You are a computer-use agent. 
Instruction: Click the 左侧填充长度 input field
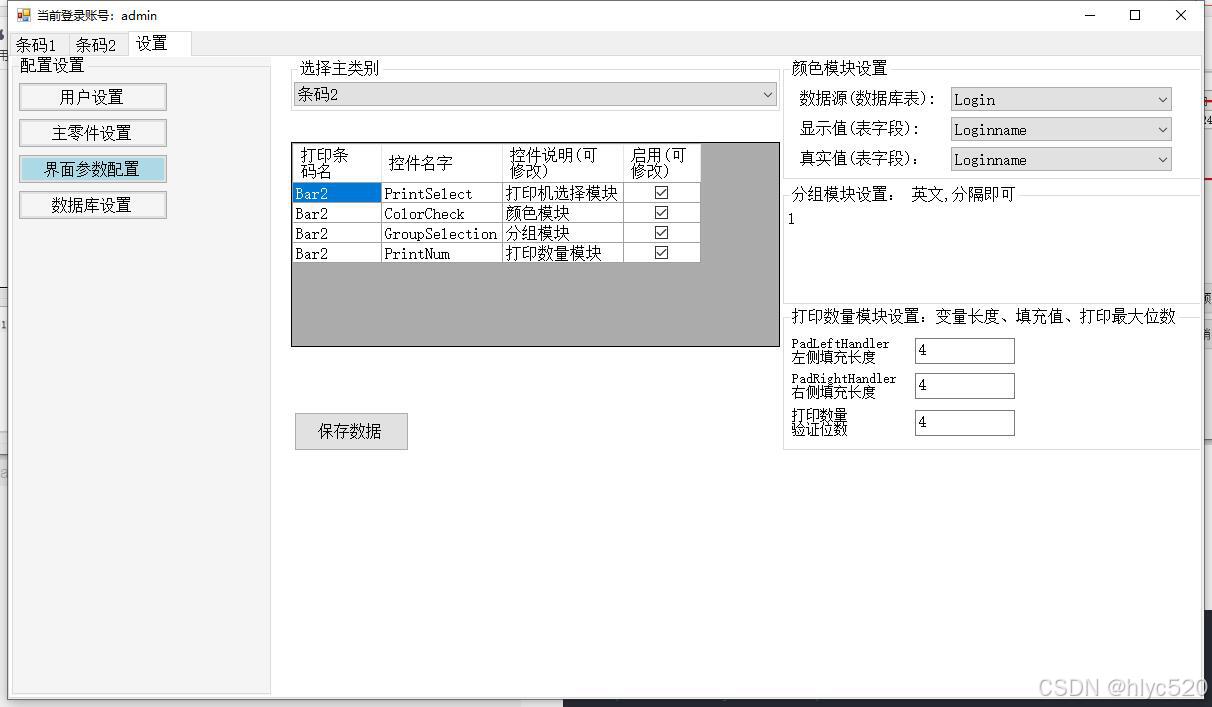[x=964, y=350]
